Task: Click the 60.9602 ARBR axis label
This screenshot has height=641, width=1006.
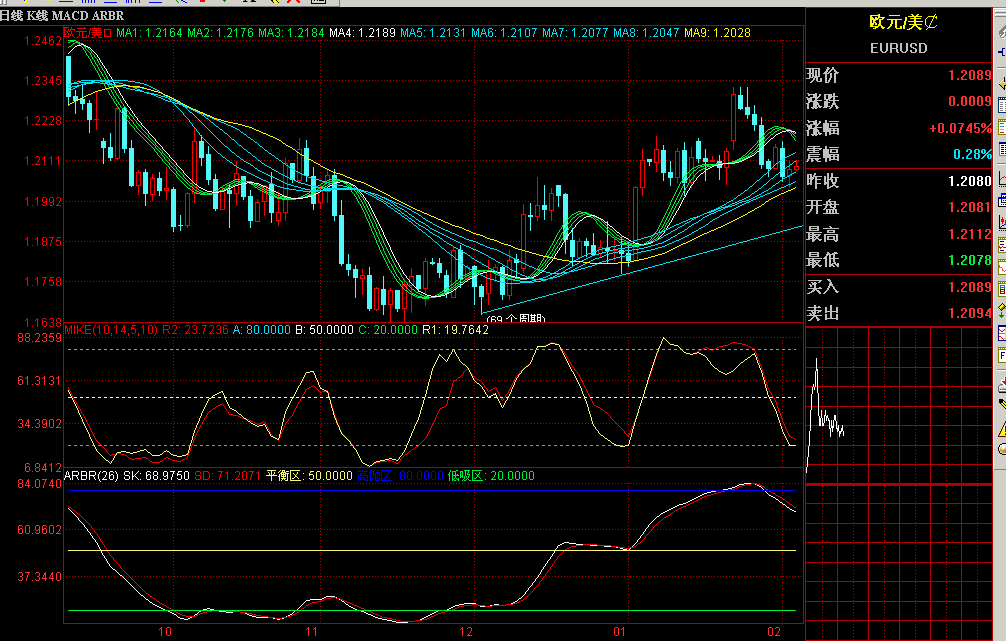Action: 40,530
